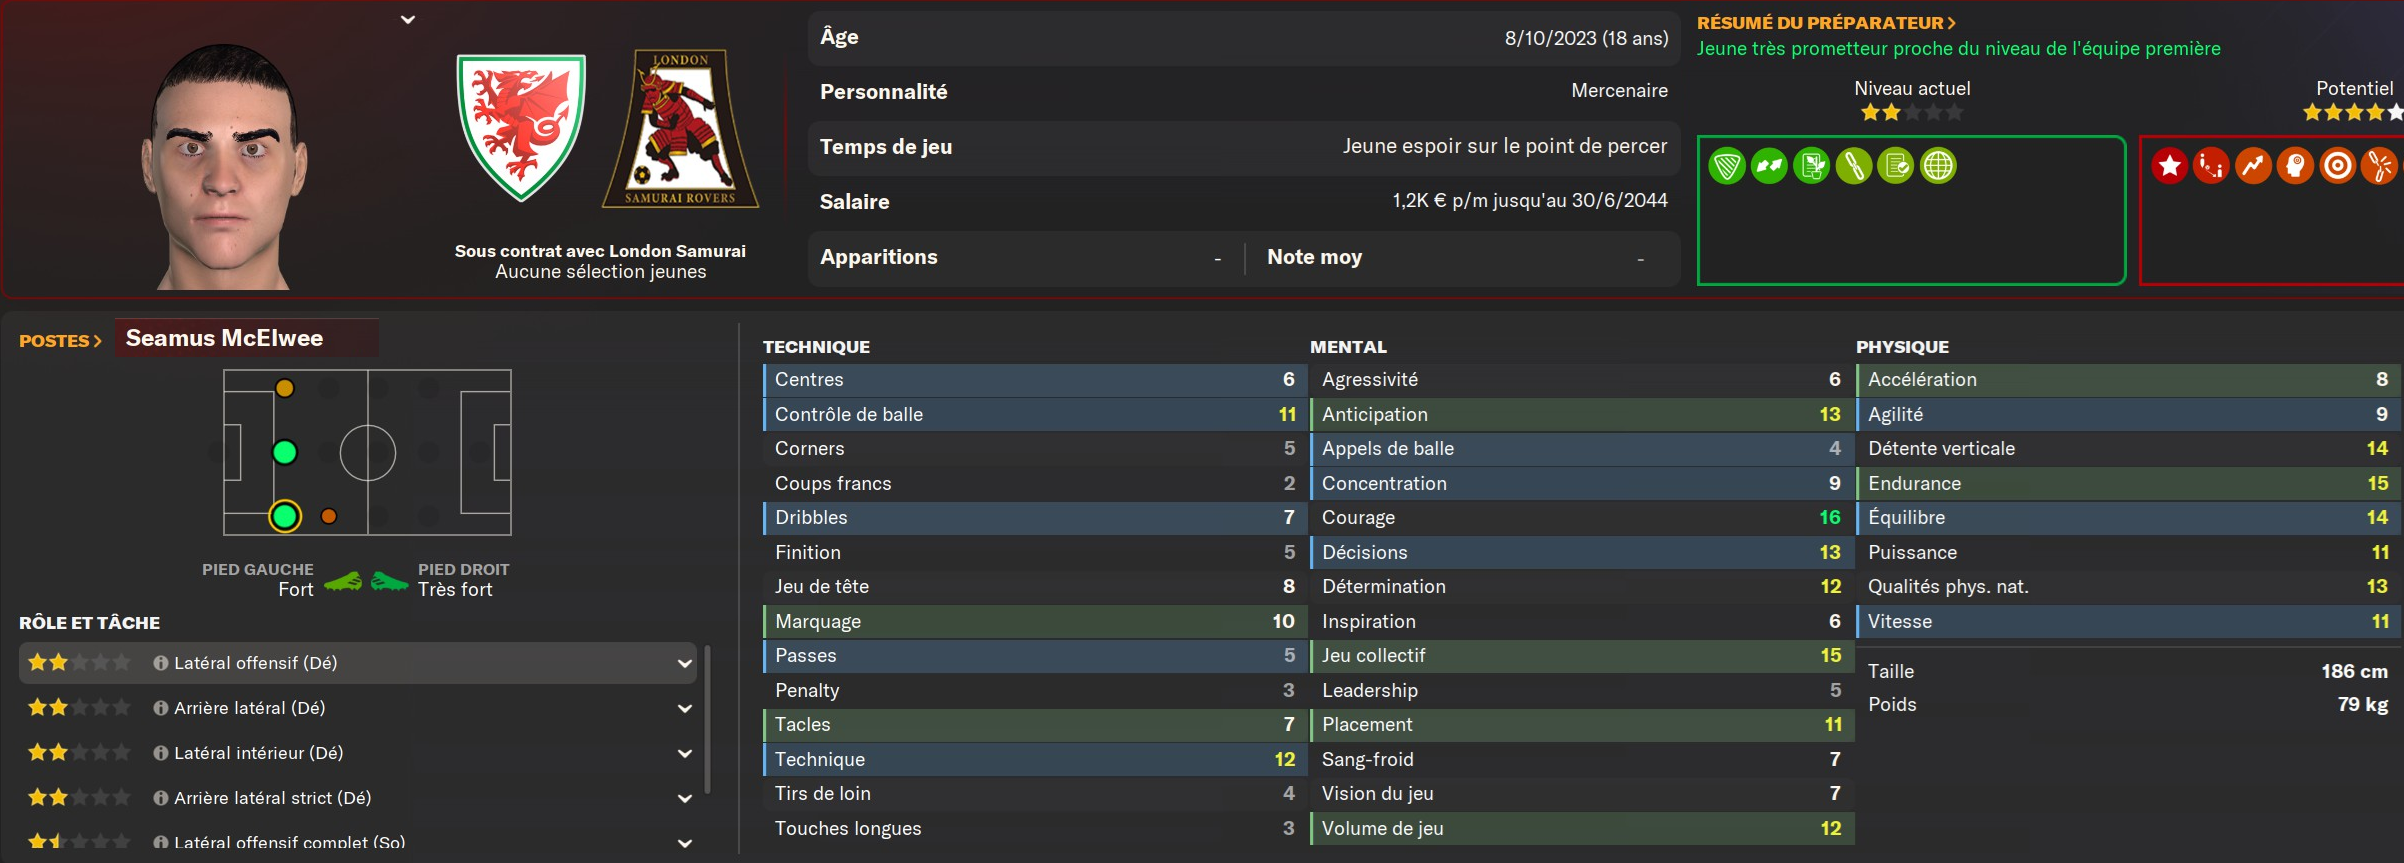The width and height of the screenshot is (2404, 863).
Task: Expand the Latéral offensif (Dé) role chevron
Action: [x=685, y=663]
